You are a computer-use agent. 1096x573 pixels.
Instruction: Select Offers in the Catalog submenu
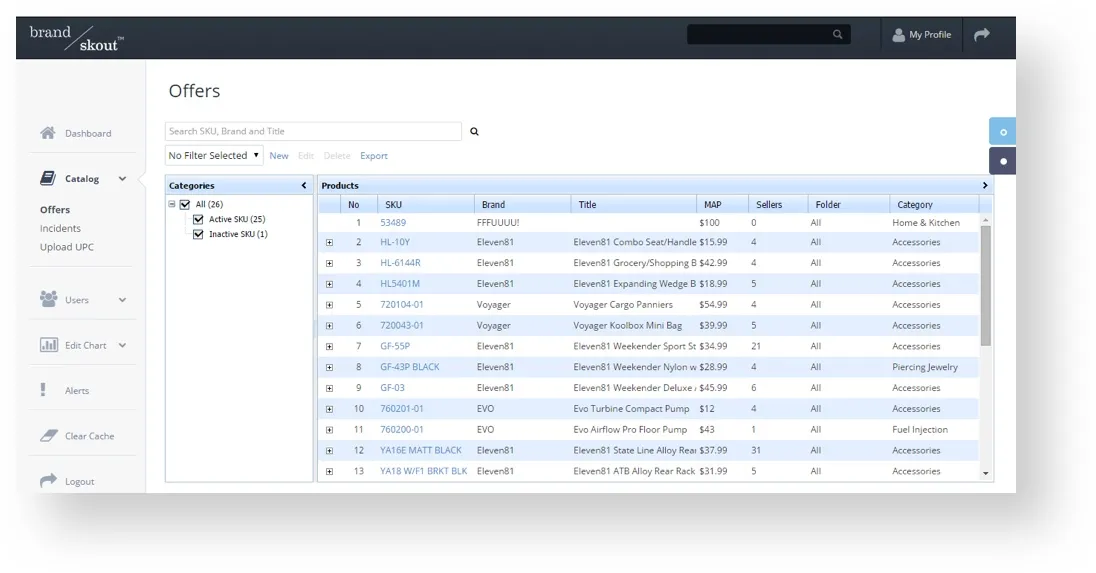click(55, 210)
